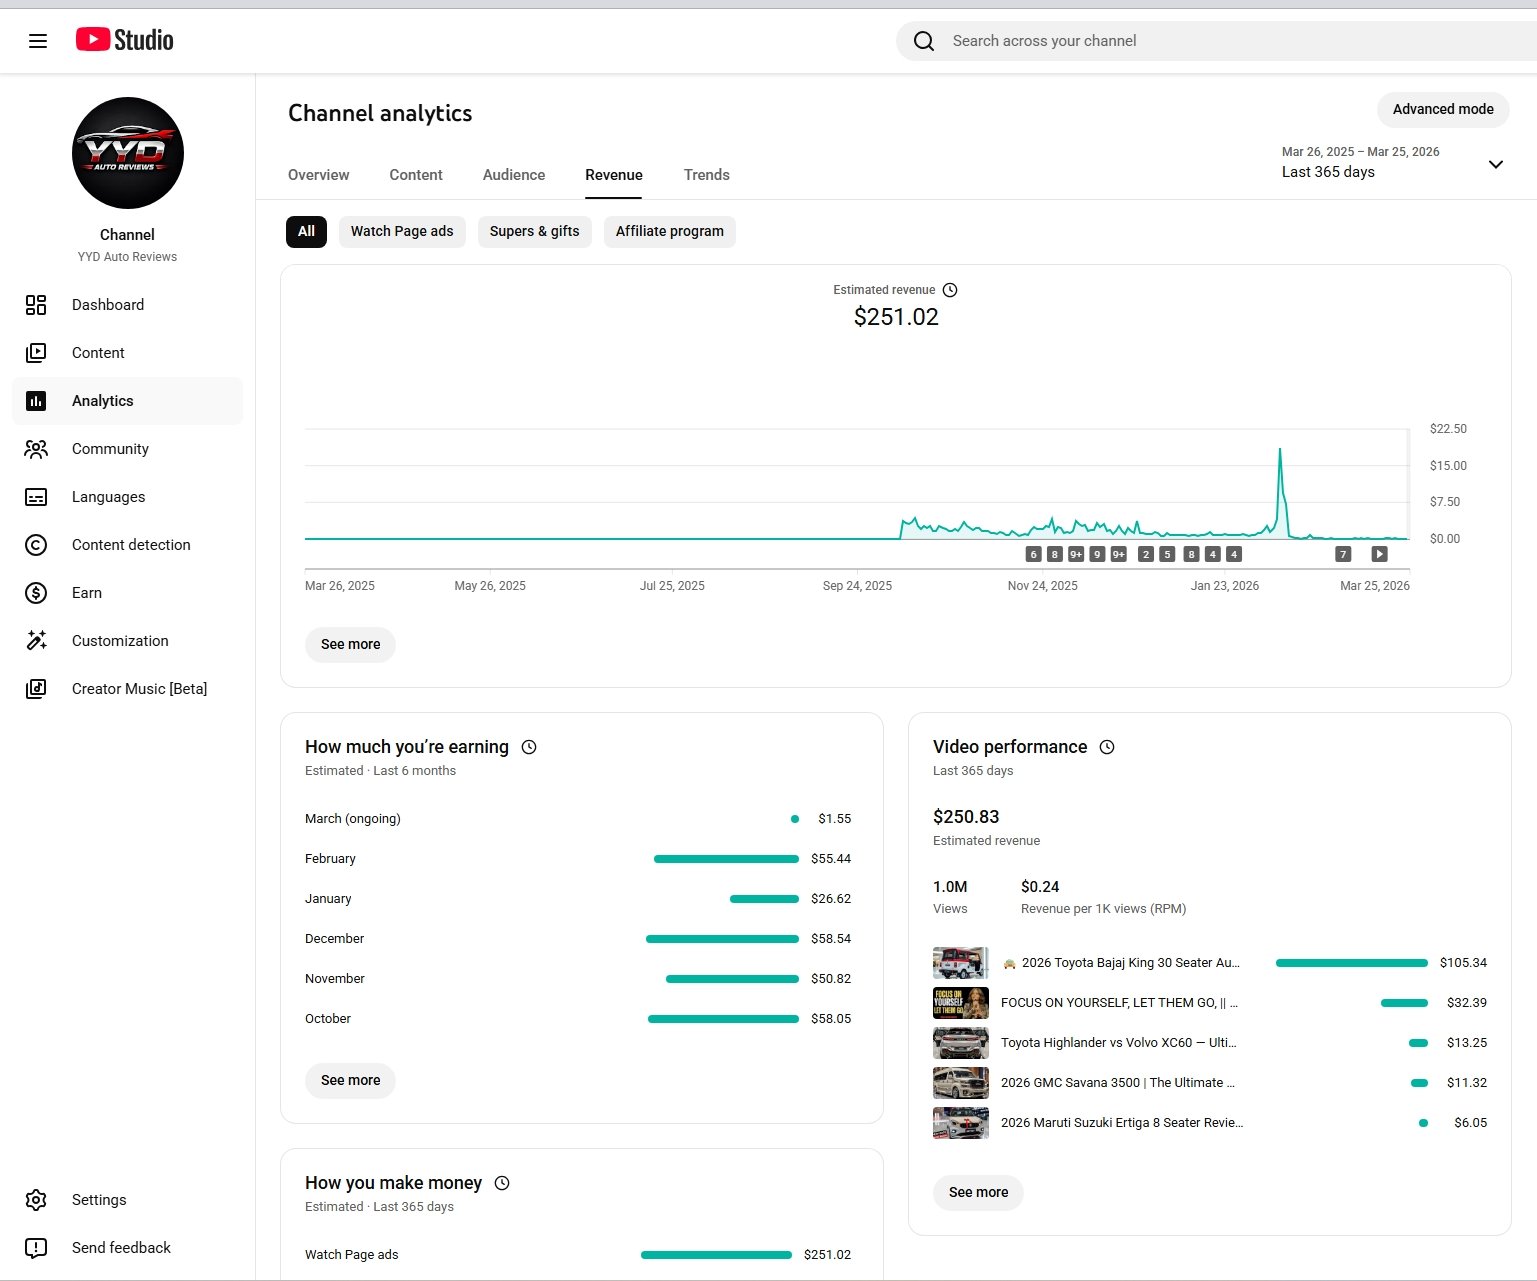Select the Watch Page ads filter chip
Image resolution: width=1537 pixels, height=1281 pixels.
(x=401, y=231)
